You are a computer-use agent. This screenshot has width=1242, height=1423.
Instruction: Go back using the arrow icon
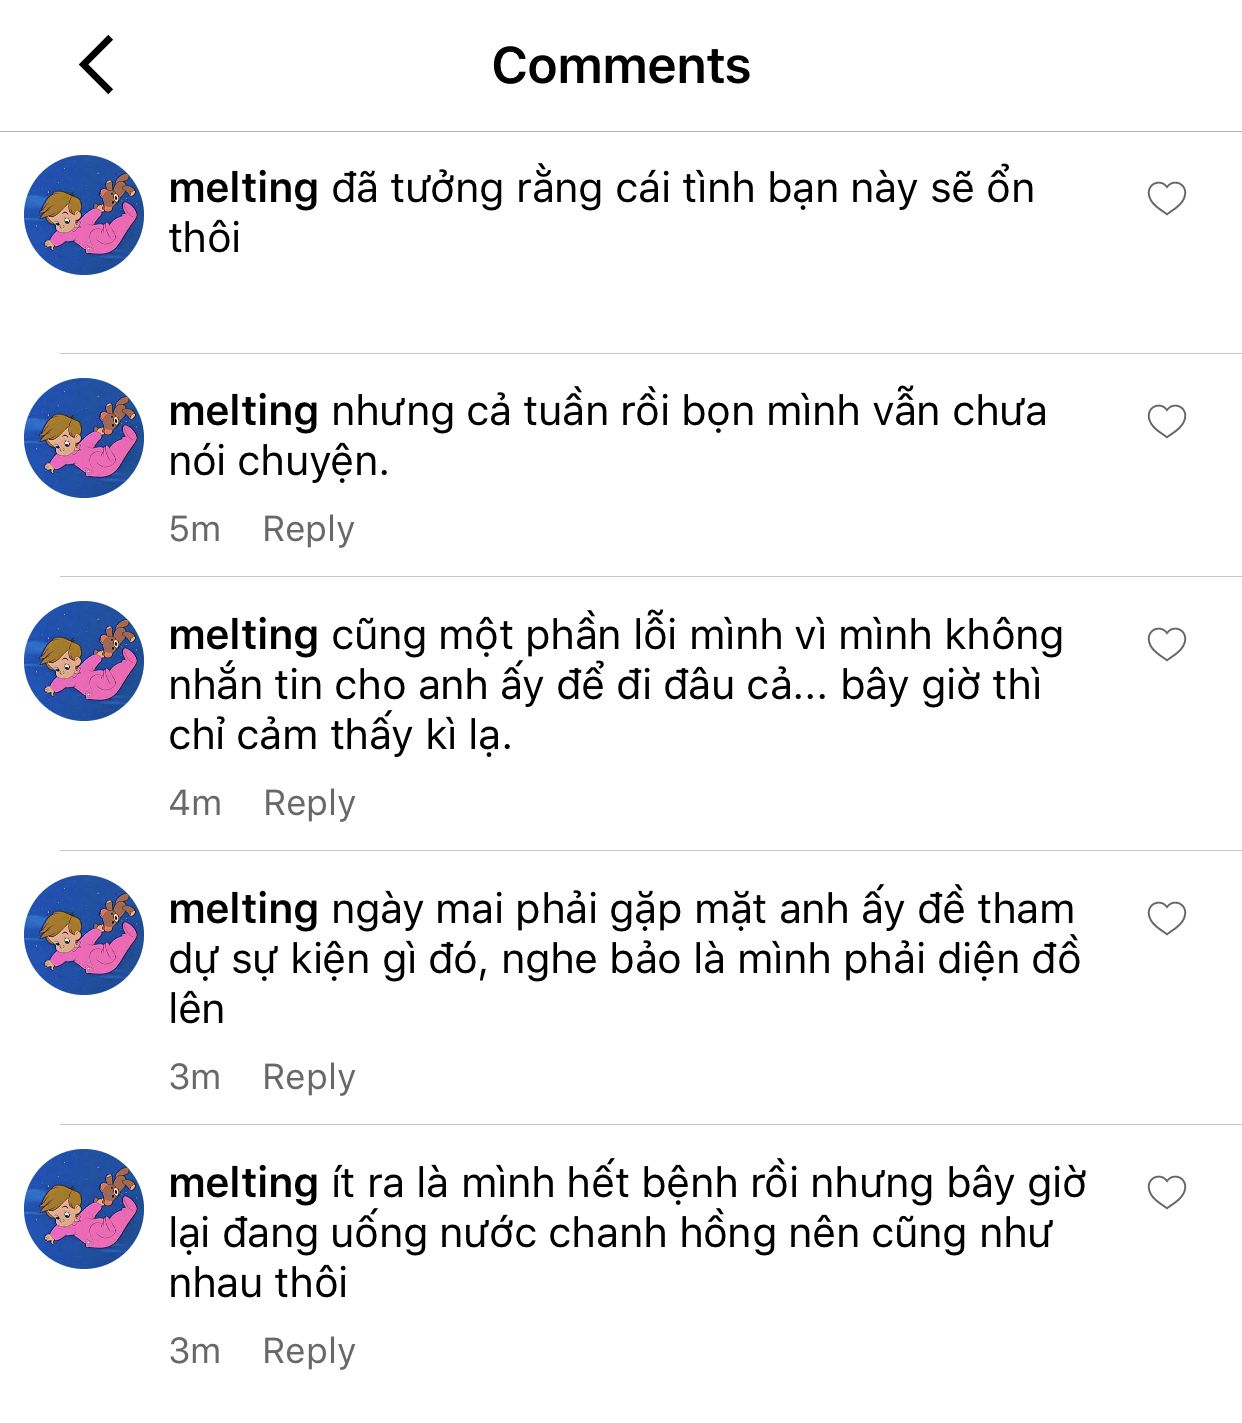pos(97,65)
